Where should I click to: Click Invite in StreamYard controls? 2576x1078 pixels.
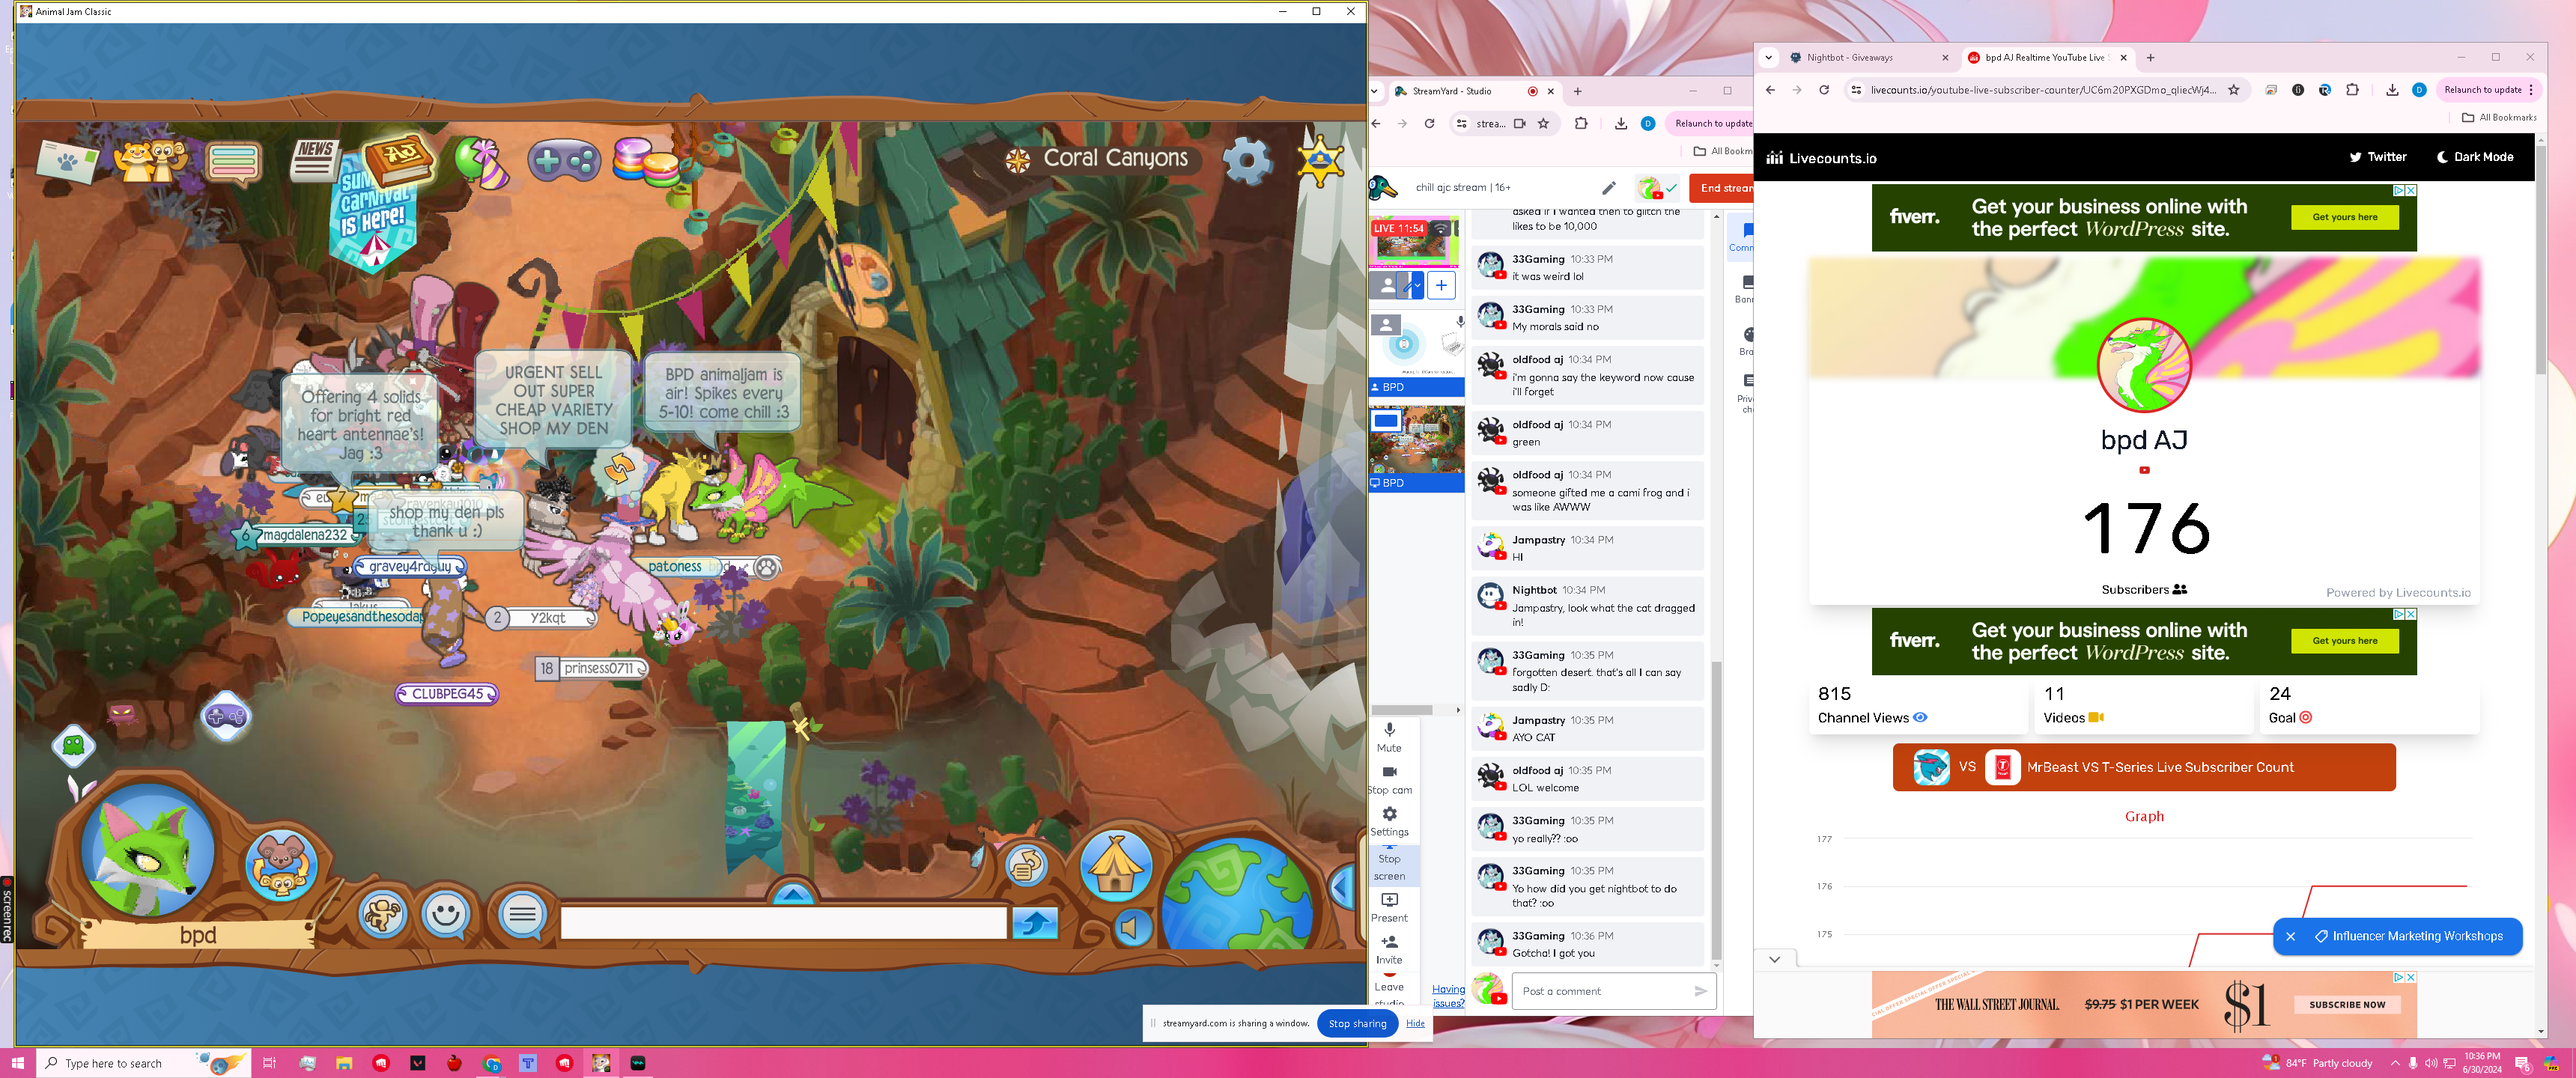tap(1389, 950)
